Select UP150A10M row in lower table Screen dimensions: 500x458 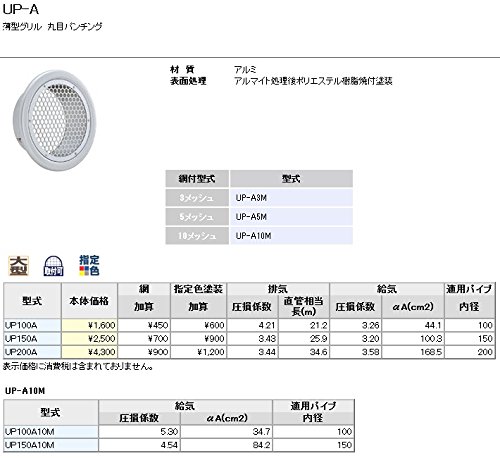[x=51, y=445]
